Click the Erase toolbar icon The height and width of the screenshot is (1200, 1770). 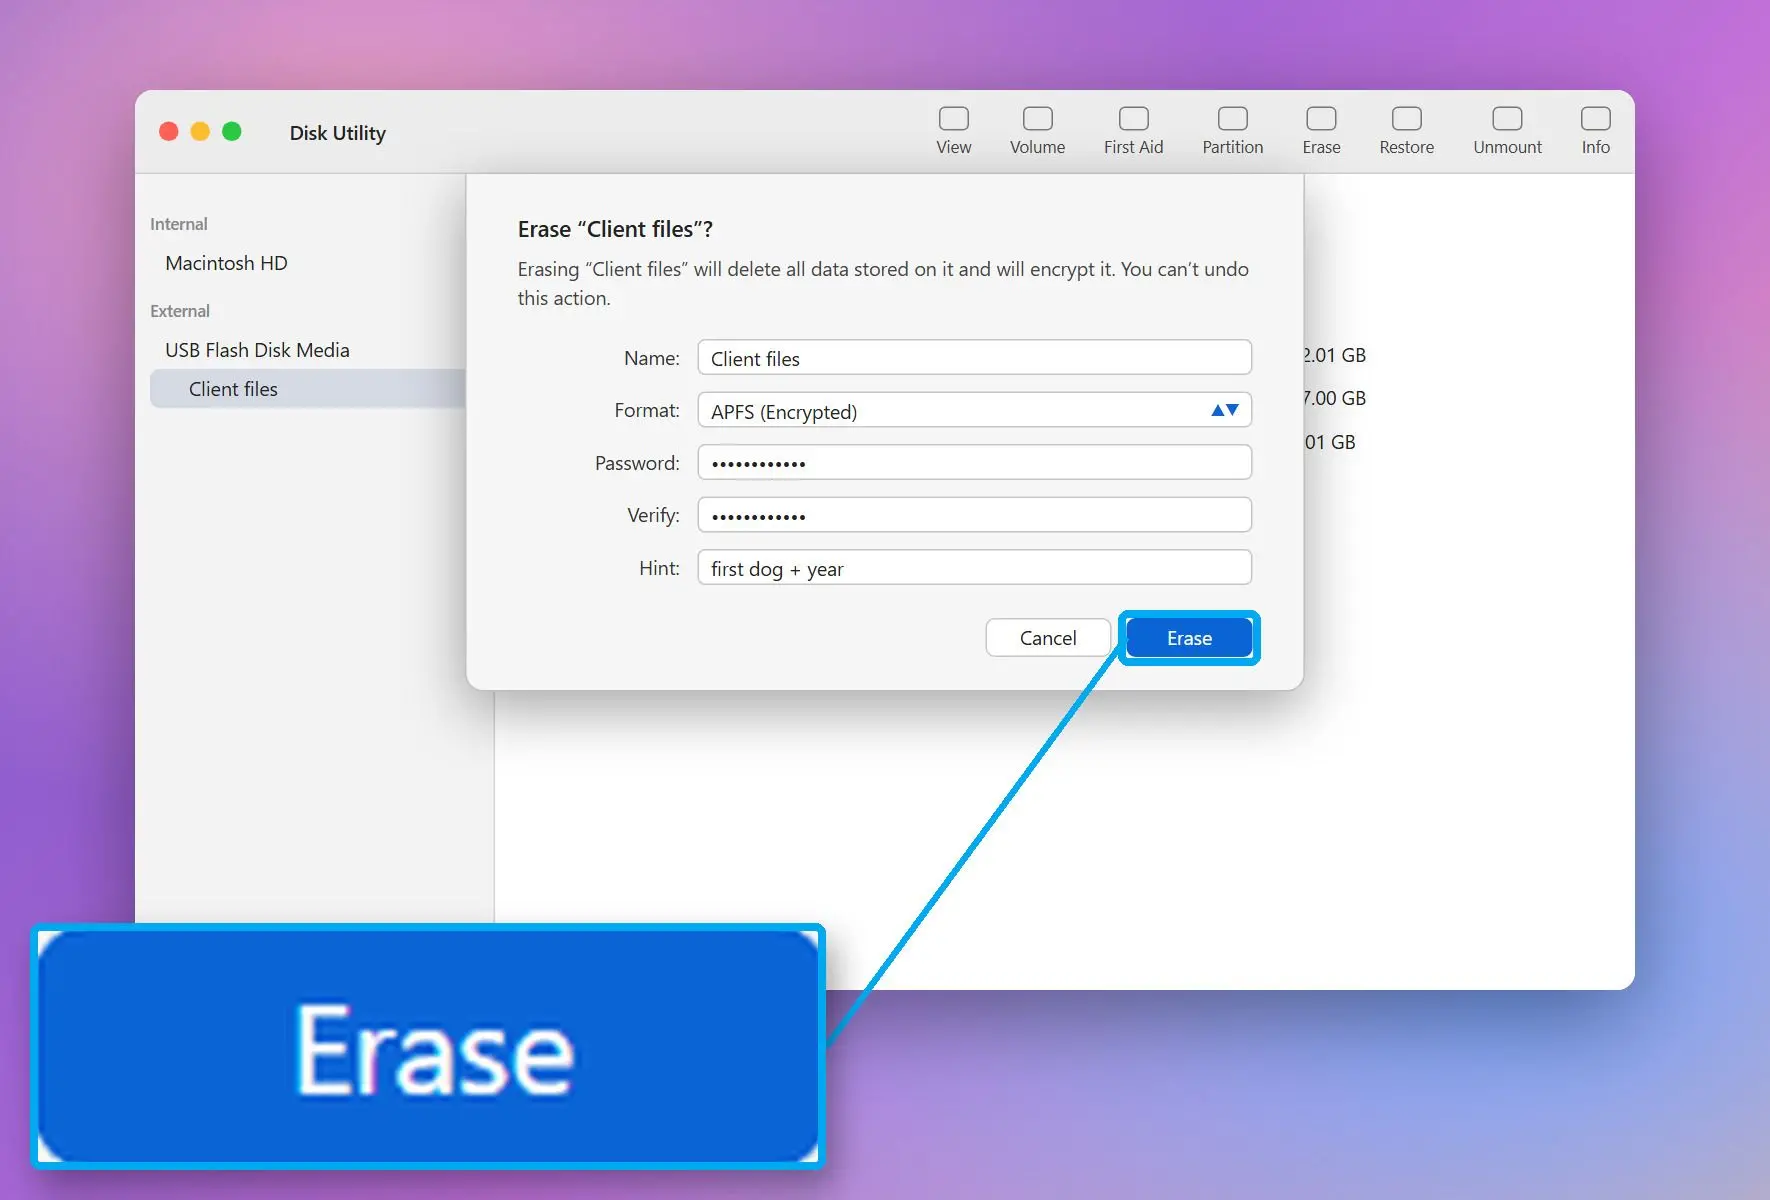tap(1321, 131)
